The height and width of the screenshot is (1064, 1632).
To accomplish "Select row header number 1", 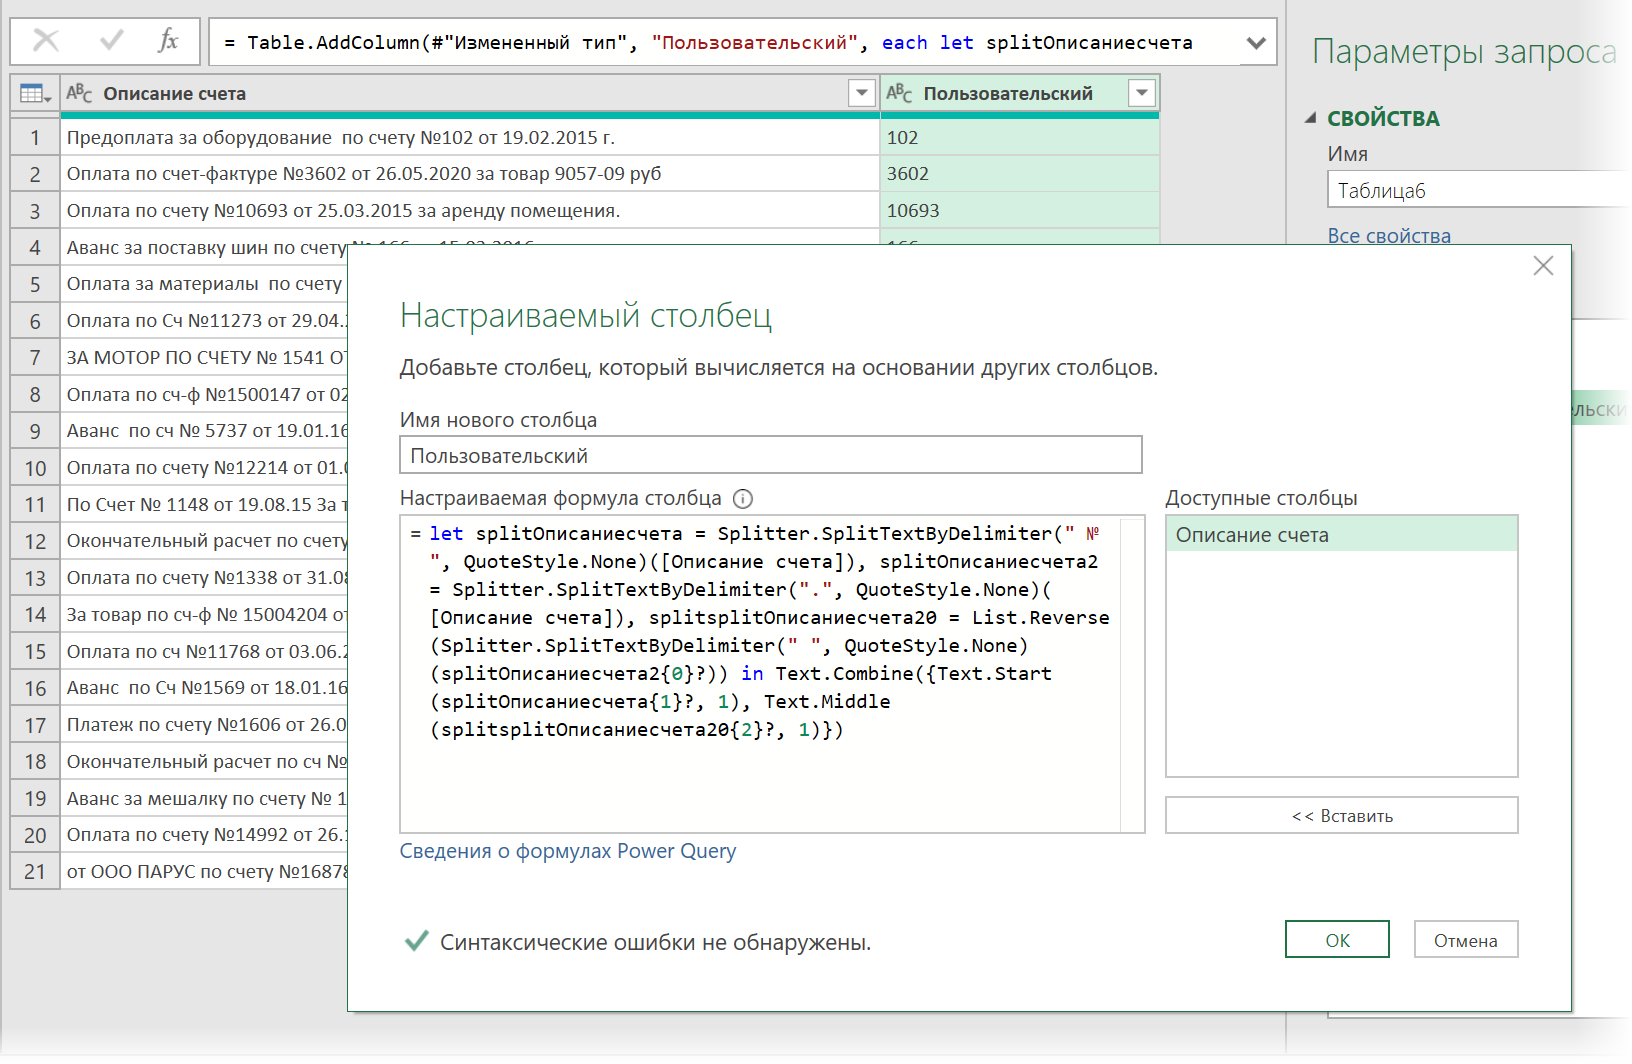I will [35, 138].
